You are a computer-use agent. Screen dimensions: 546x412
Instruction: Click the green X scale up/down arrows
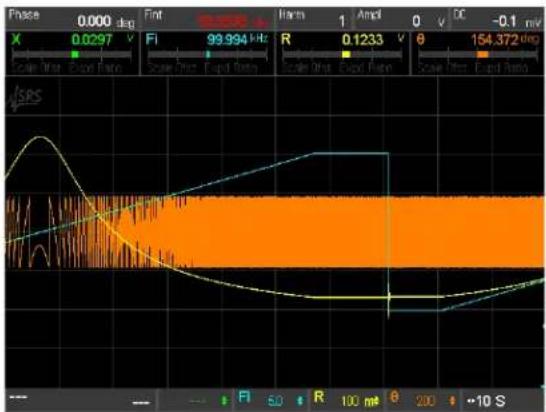click(225, 401)
